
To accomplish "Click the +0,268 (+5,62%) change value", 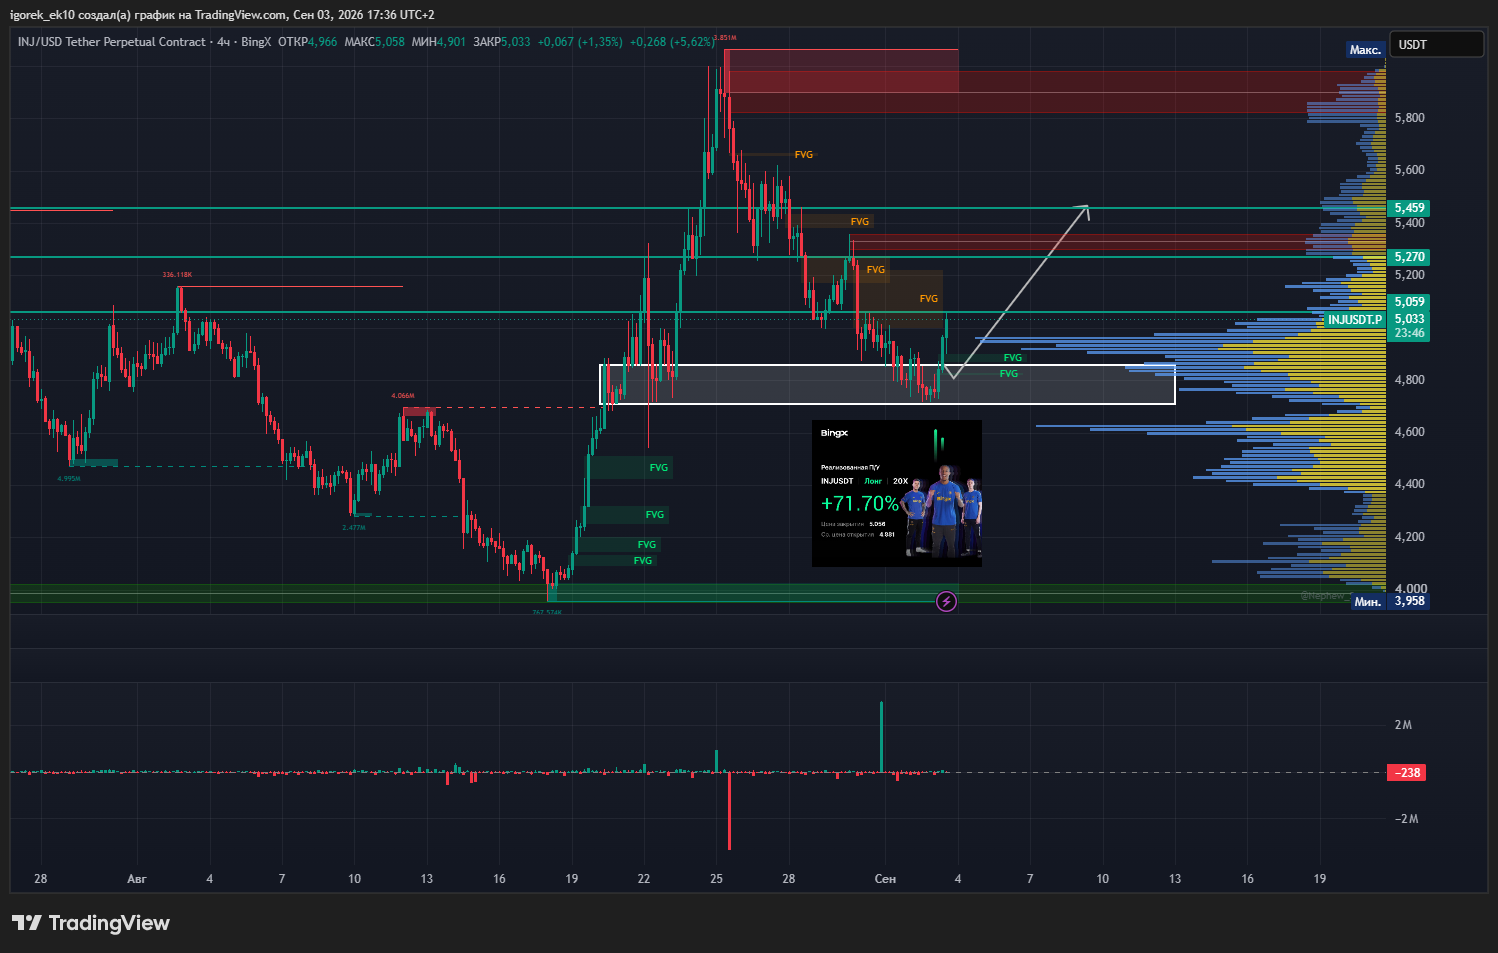I will (x=672, y=42).
